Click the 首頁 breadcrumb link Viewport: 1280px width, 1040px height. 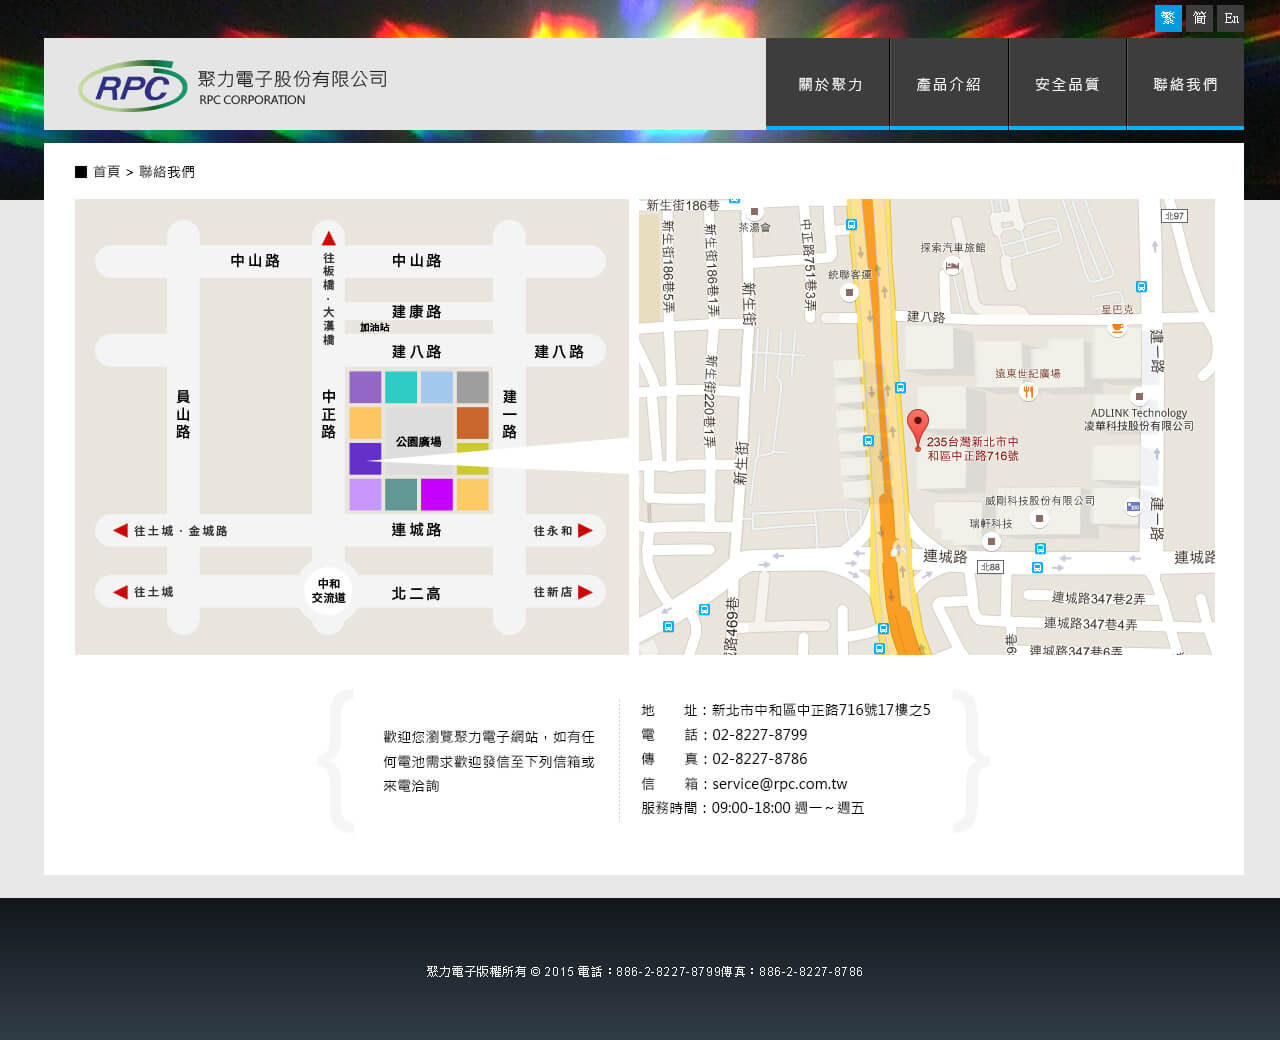click(106, 172)
